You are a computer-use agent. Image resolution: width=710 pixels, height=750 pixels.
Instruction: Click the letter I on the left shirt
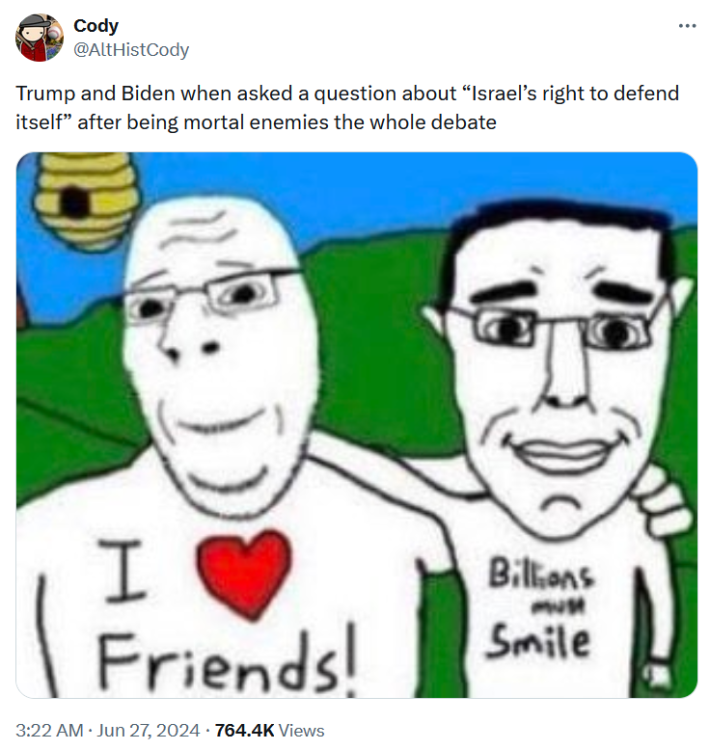(123, 570)
